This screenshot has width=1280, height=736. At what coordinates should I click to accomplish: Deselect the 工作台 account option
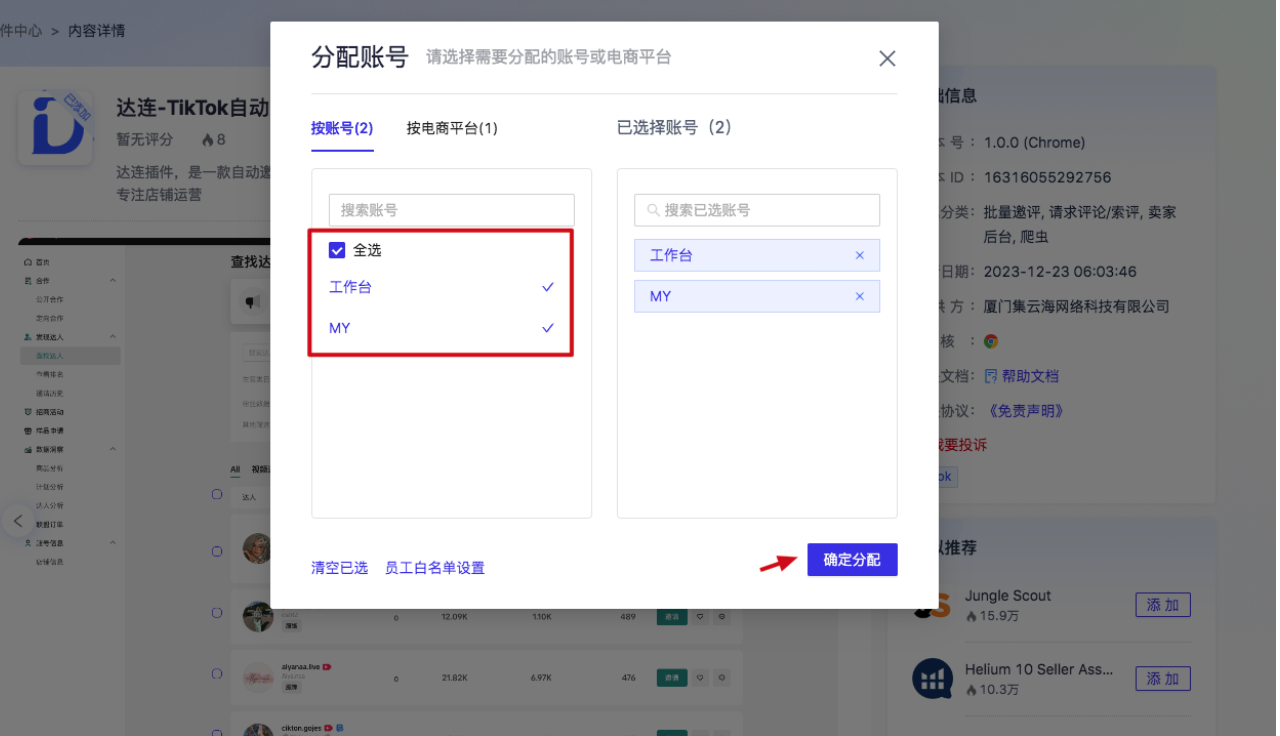441,287
